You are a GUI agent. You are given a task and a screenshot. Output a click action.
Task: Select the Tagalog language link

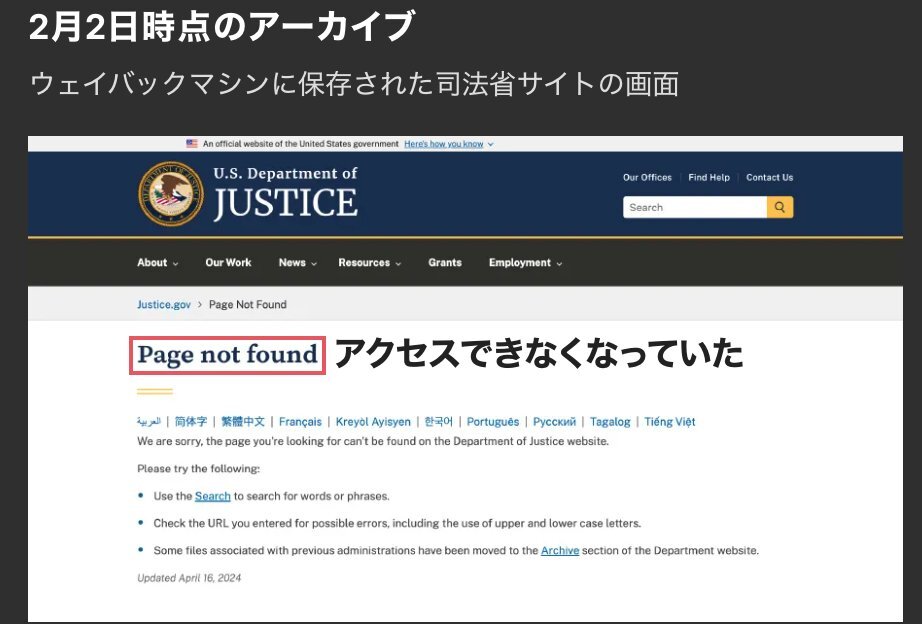(610, 422)
